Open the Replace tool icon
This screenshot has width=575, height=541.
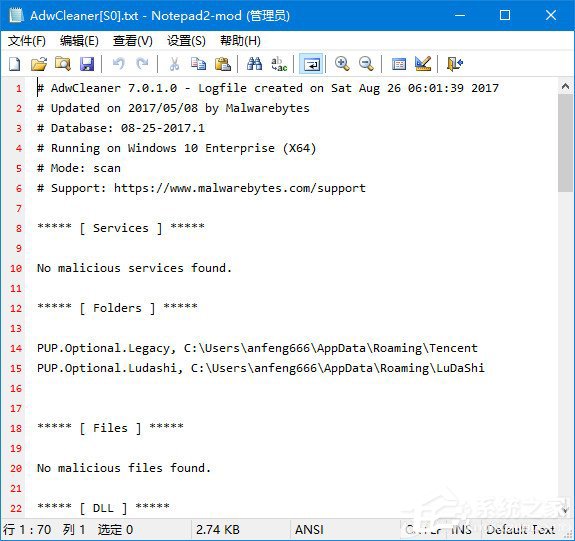279,64
